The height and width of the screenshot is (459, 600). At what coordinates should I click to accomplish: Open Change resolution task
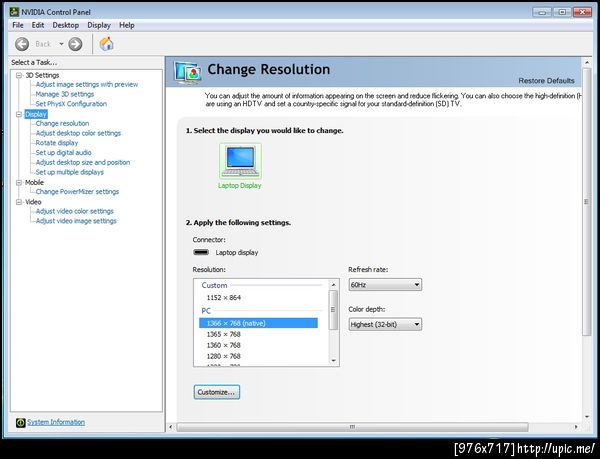(x=62, y=124)
